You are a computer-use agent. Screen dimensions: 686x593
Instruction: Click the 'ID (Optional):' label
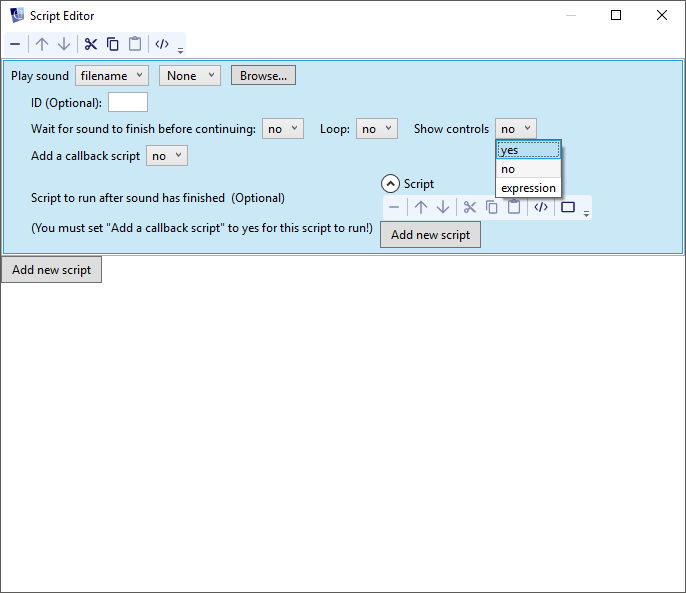point(66,103)
